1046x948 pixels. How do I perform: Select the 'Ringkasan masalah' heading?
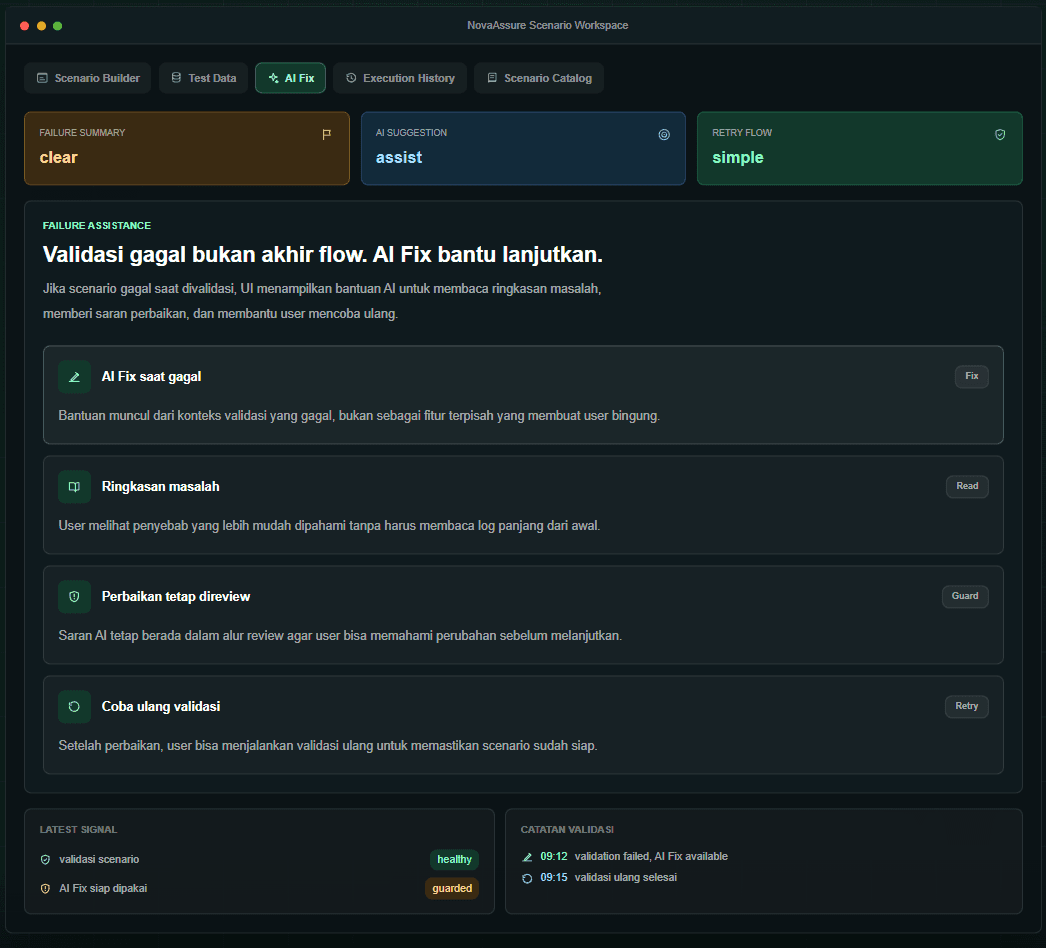tap(160, 487)
